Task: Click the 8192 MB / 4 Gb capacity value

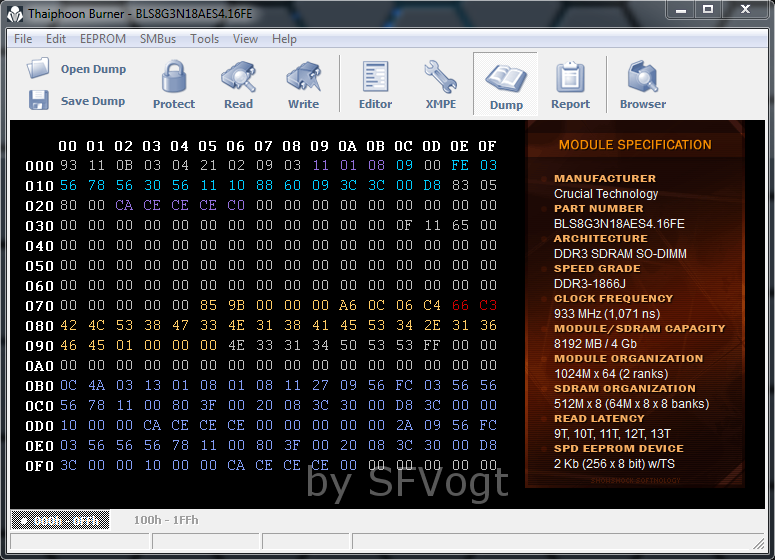Action: click(x=595, y=344)
